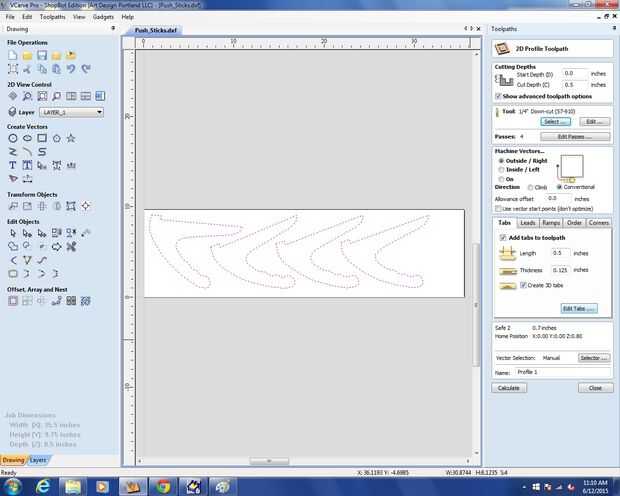Open Windows Start menu
The width and height of the screenshot is (620, 496).
tap(13, 487)
